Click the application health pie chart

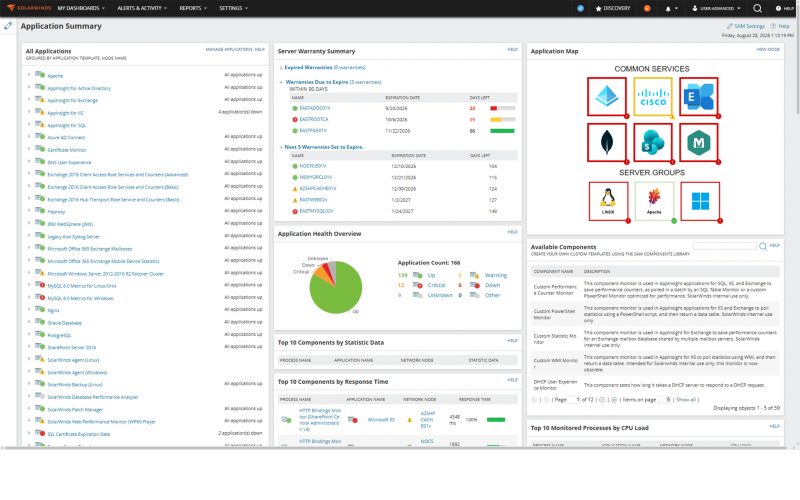[x=336, y=287]
